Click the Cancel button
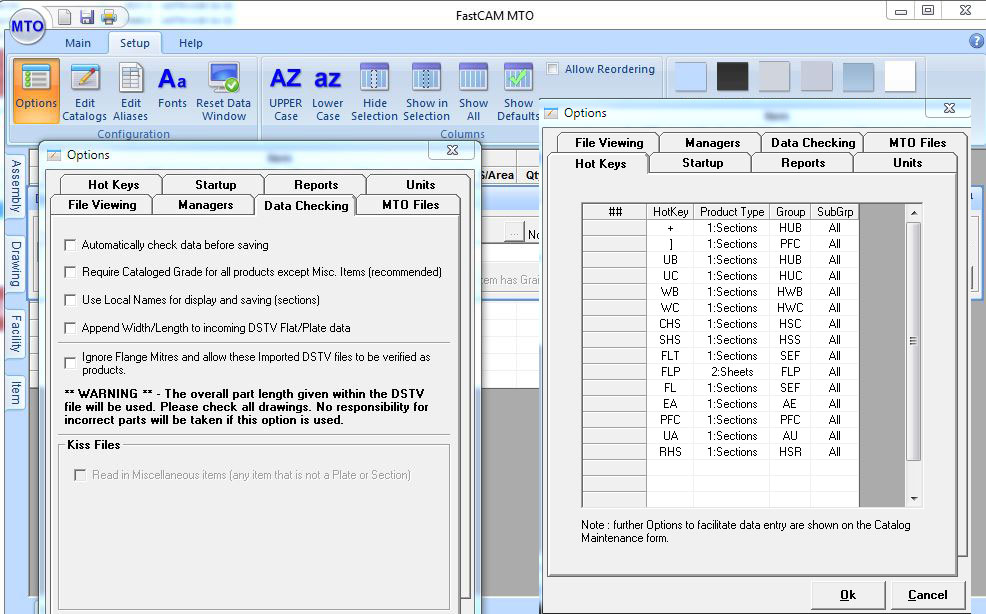986x614 pixels. click(x=927, y=595)
